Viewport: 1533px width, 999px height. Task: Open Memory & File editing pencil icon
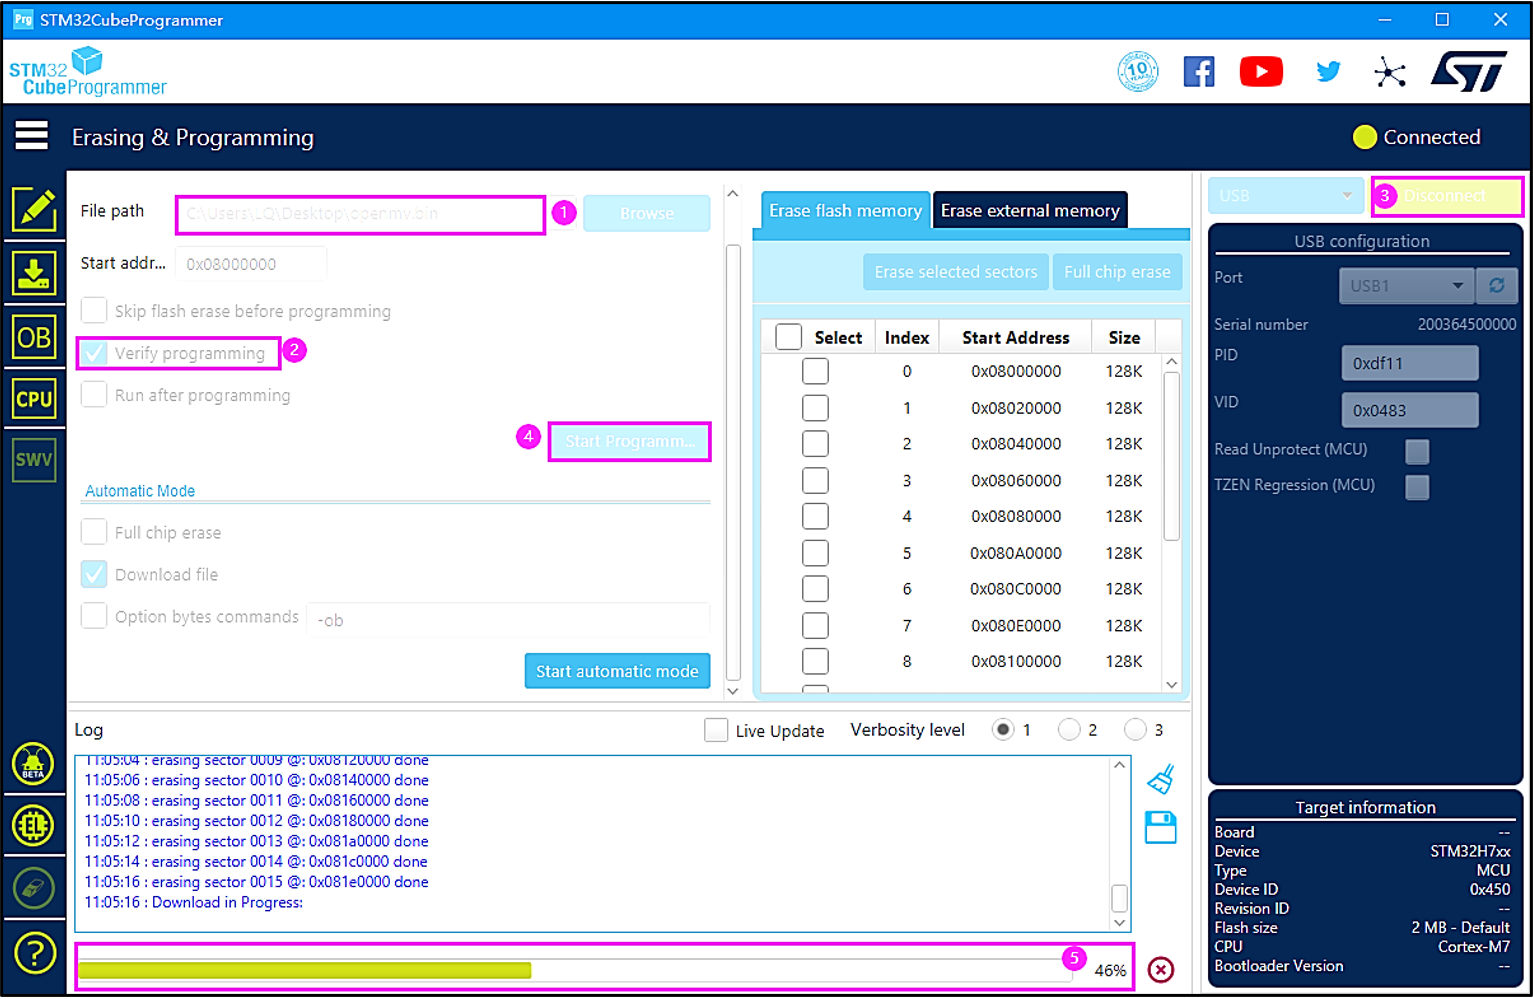click(x=34, y=210)
